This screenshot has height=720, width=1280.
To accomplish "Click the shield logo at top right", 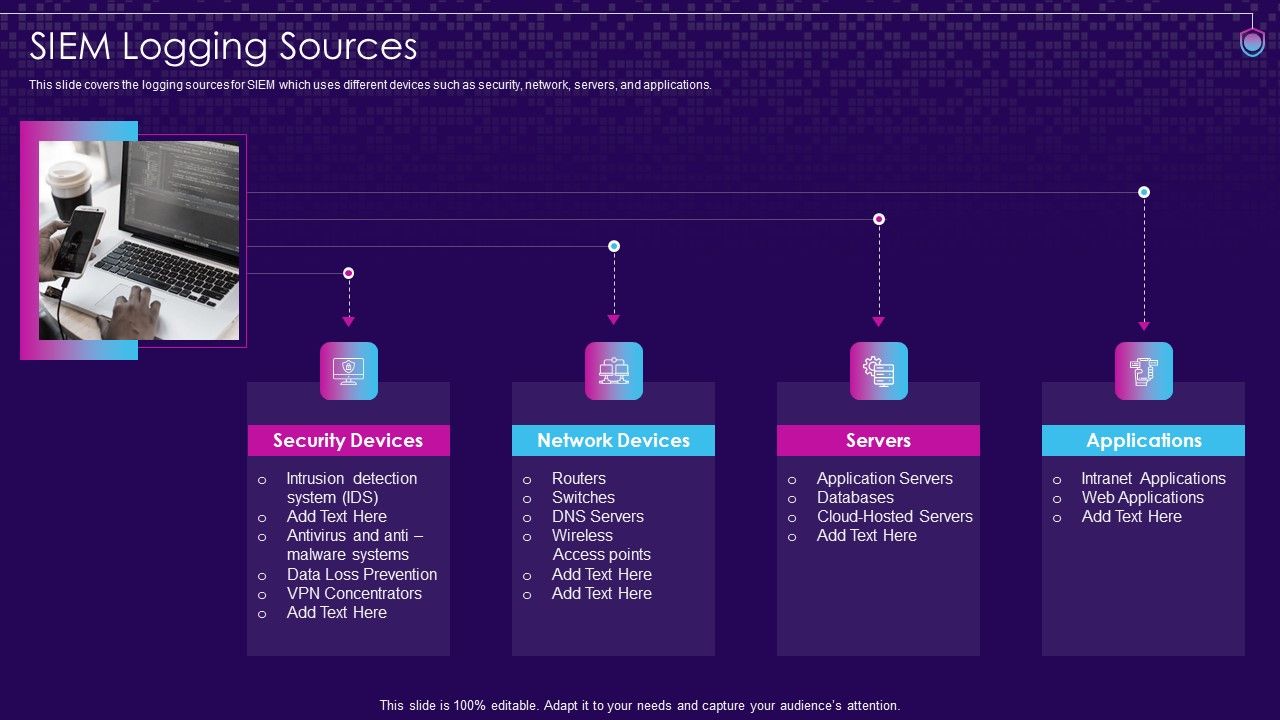I will tap(1252, 42).
